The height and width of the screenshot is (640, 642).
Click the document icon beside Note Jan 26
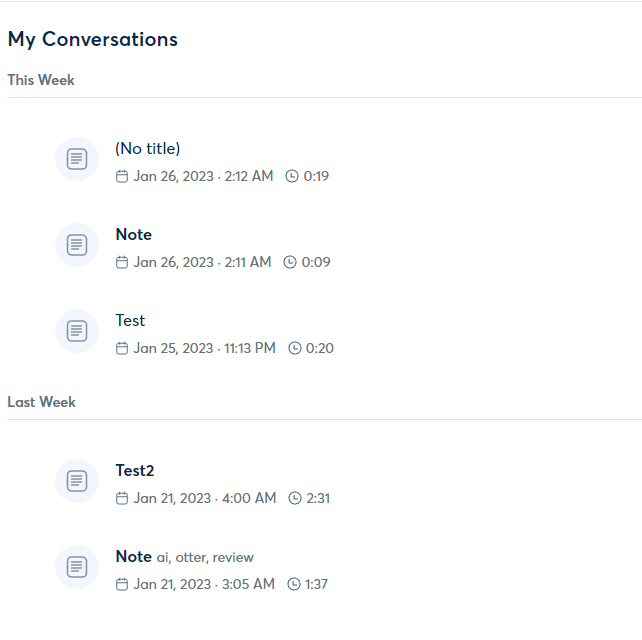[x=77, y=245]
